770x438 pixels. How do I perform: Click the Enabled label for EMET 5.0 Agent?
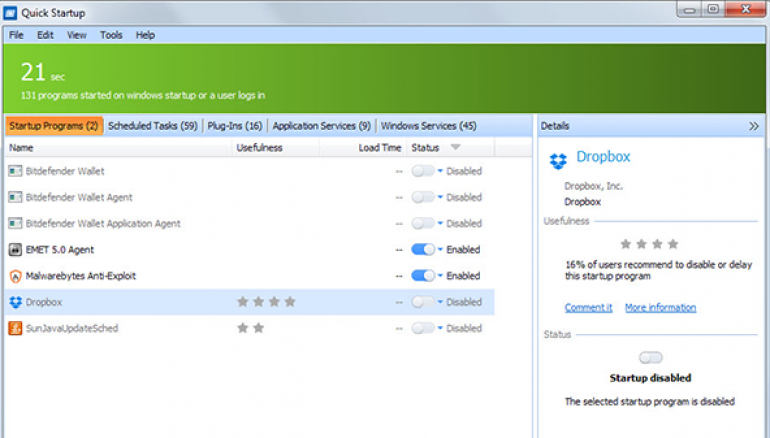[x=463, y=249]
